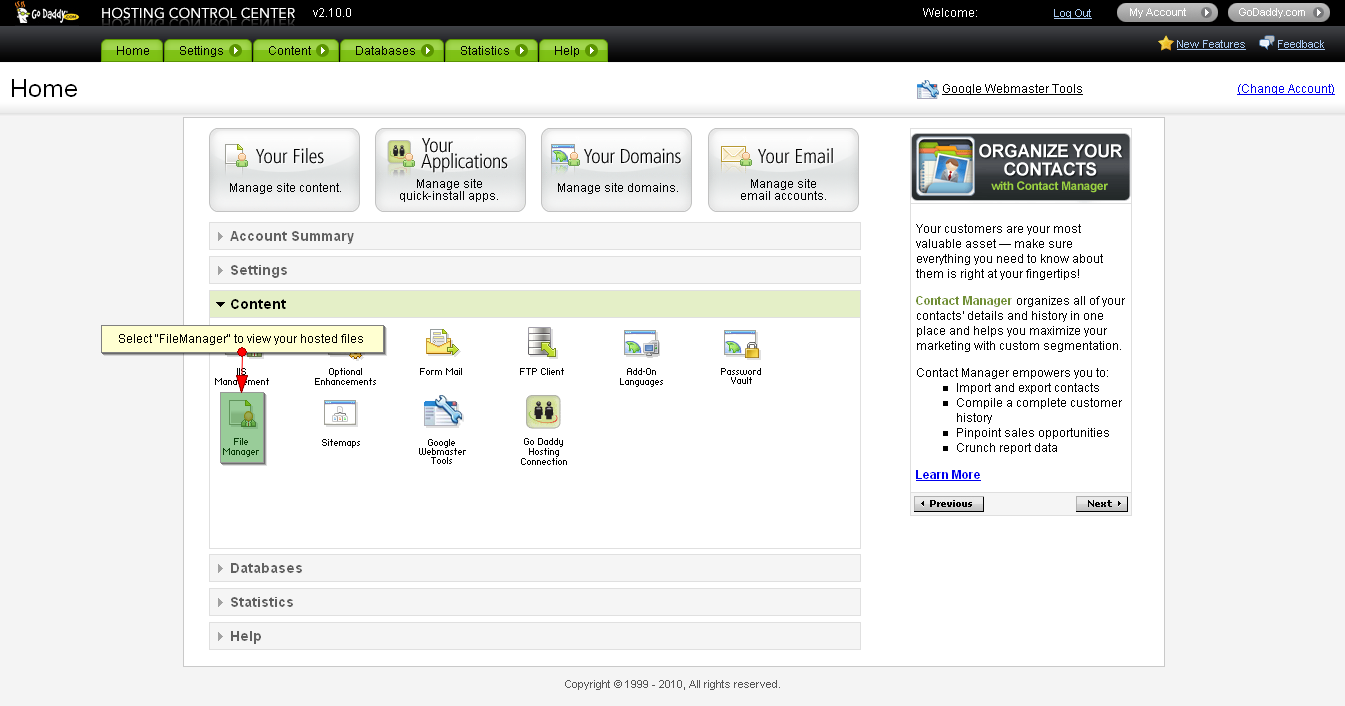Viewport: 1345px width, 706px height.
Task: Click the Organize Your Contacts banner
Action: tap(1021, 167)
